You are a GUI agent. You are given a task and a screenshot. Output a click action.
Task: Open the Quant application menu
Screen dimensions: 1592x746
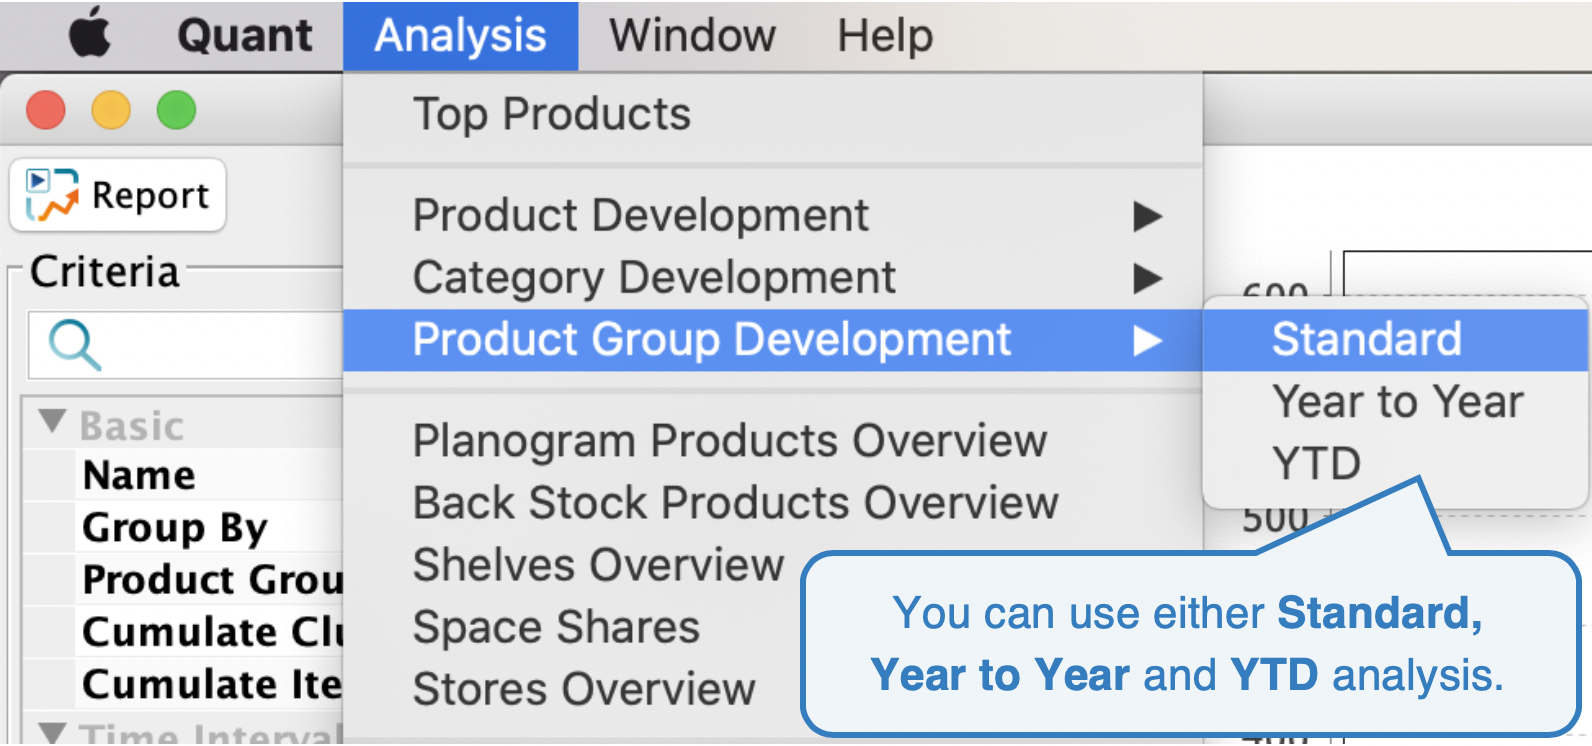244,36
